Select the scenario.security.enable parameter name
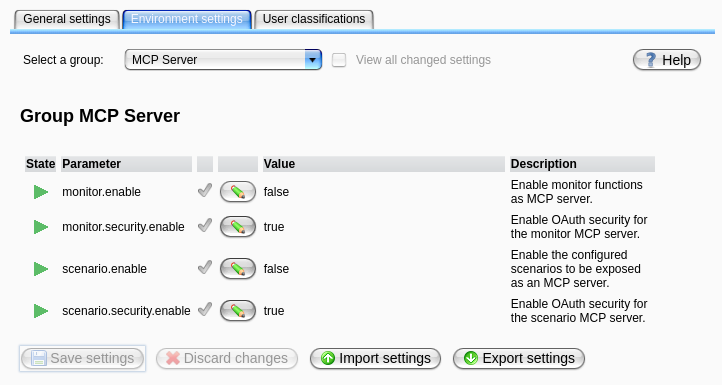 tap(126, 311)
